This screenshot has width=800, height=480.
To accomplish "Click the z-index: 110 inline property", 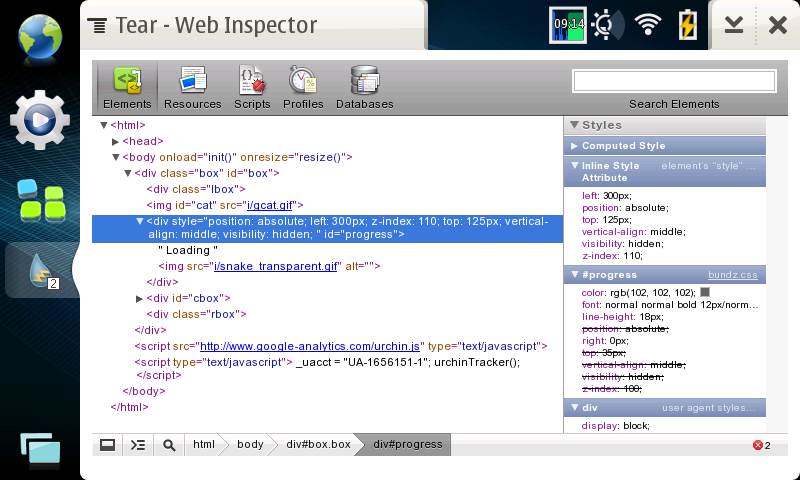I will tap(612, 256).
